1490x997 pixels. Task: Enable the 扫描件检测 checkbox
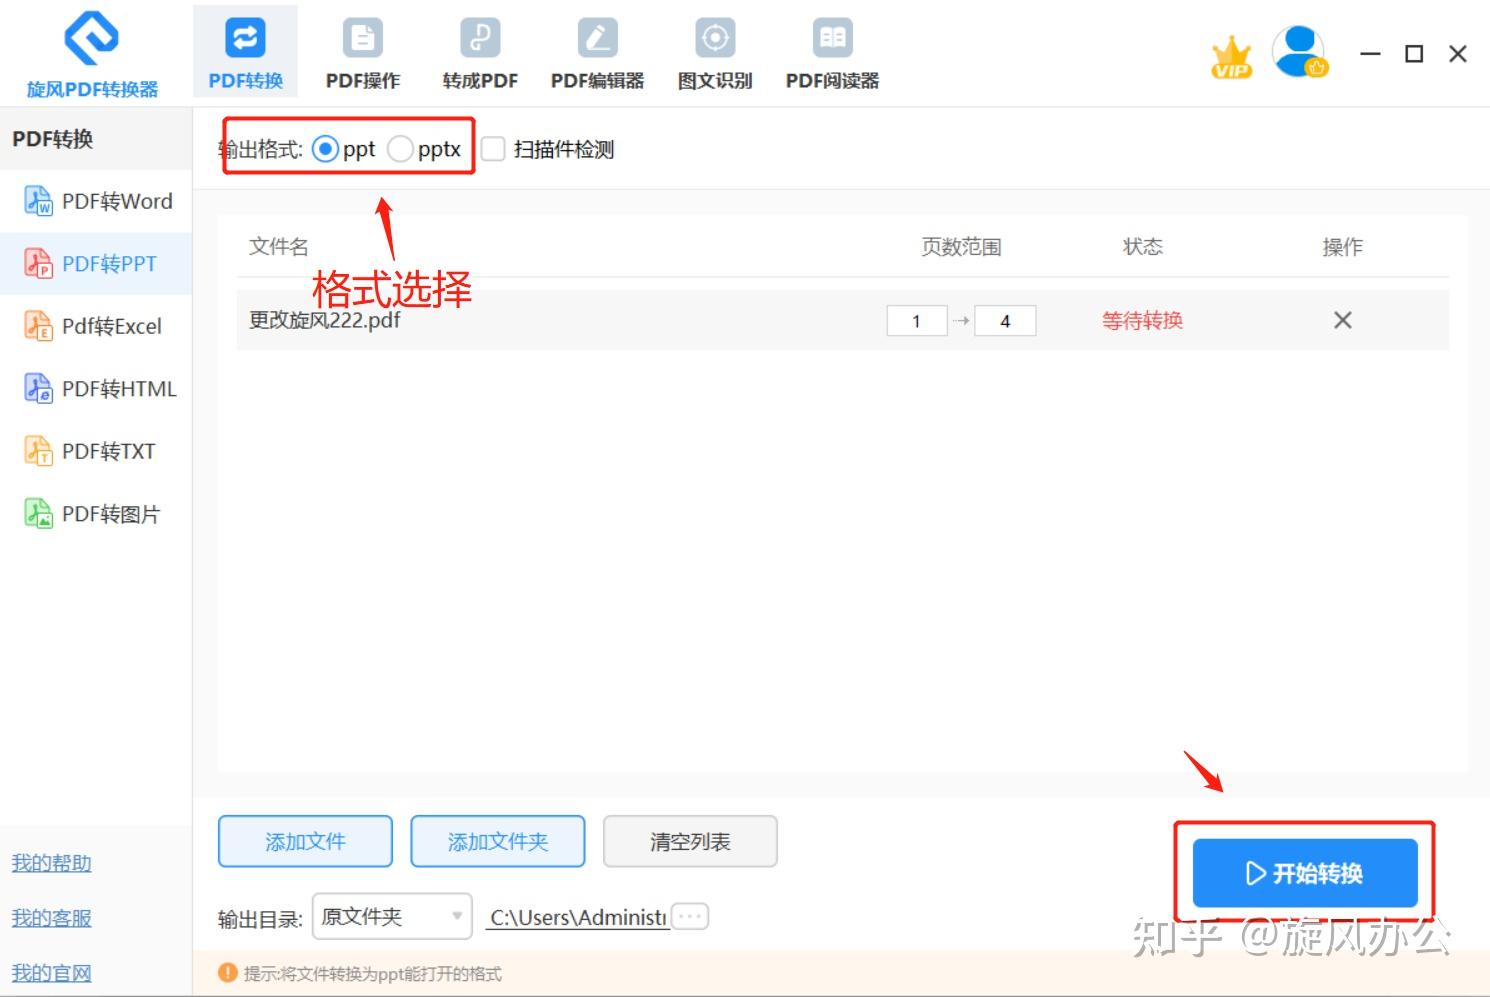(492, 149)
